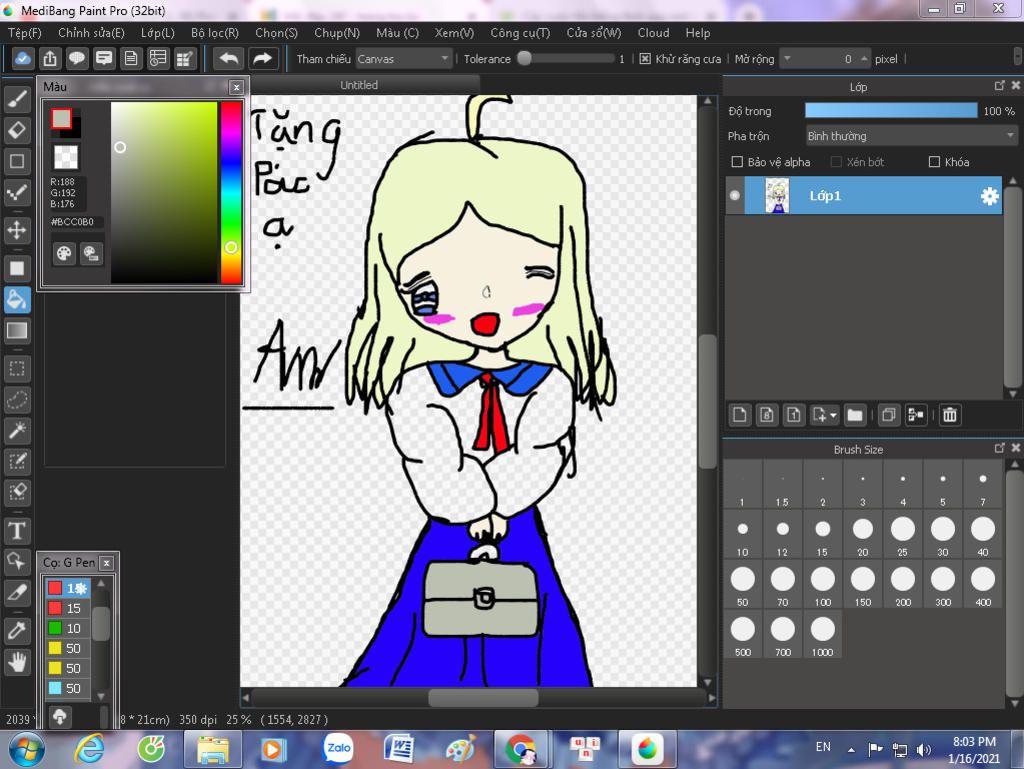This screenshot has width=1024, height=769.
Task: Click the foreground color swatch
Action: click(61, 119)
